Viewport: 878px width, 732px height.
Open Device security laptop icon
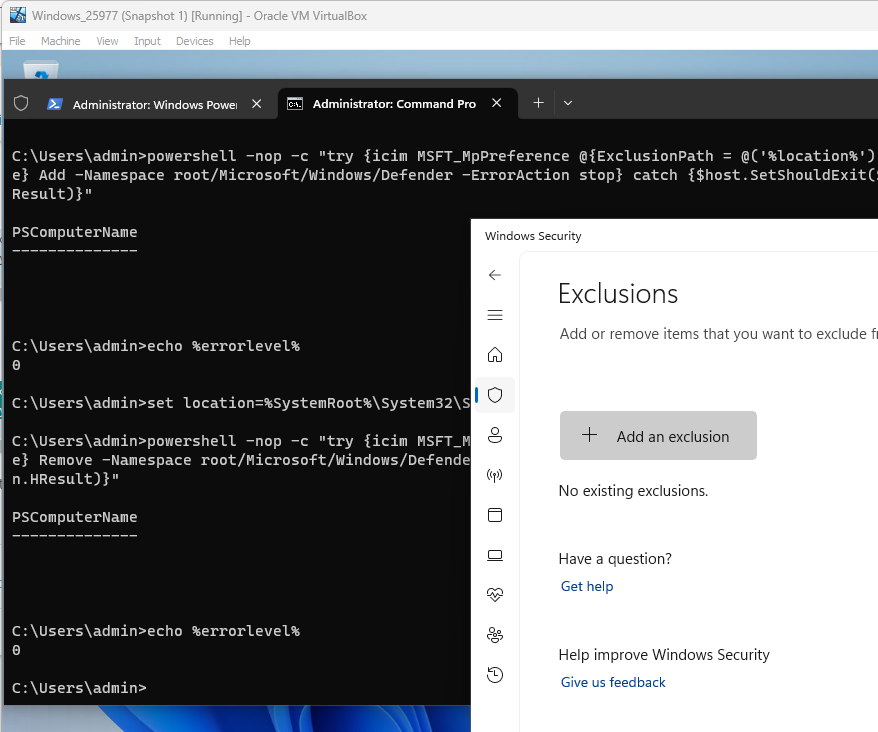point(494,556)
